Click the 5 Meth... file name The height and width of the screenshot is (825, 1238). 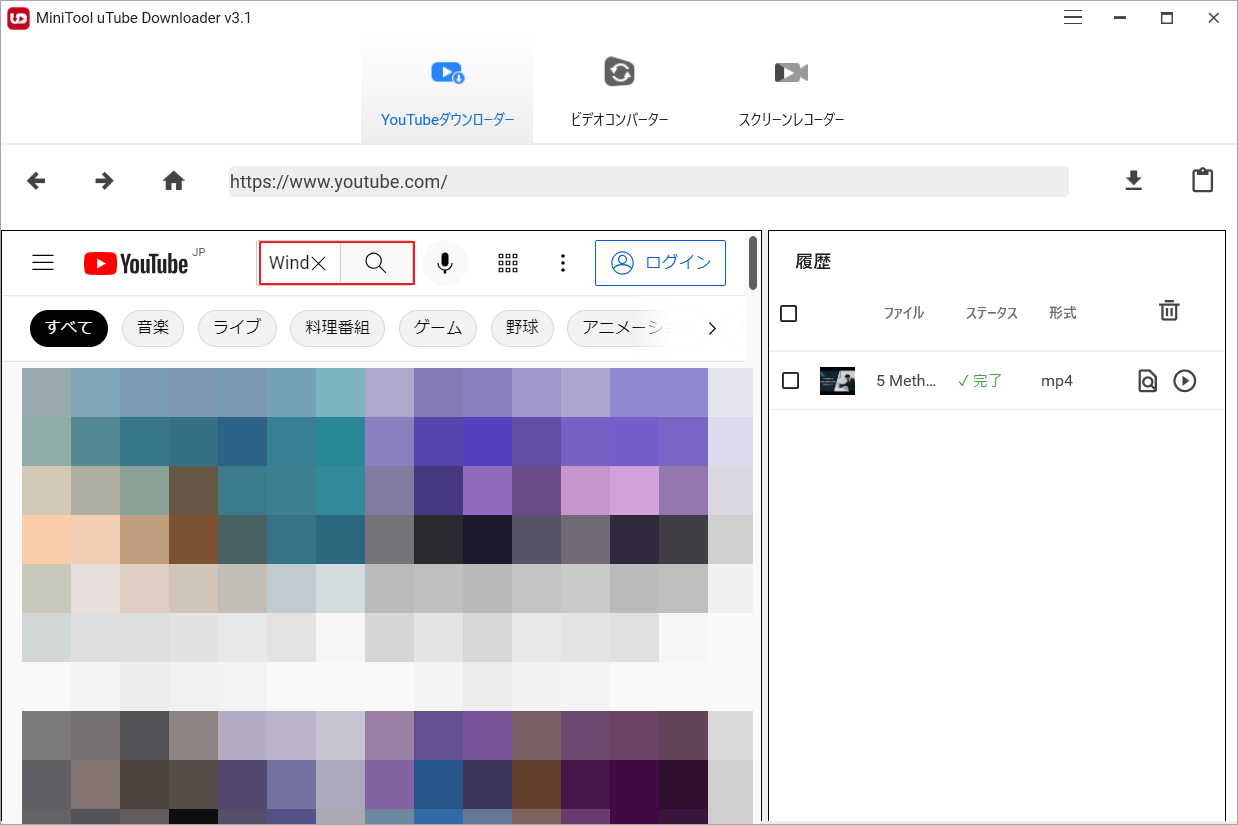(906, 381)
